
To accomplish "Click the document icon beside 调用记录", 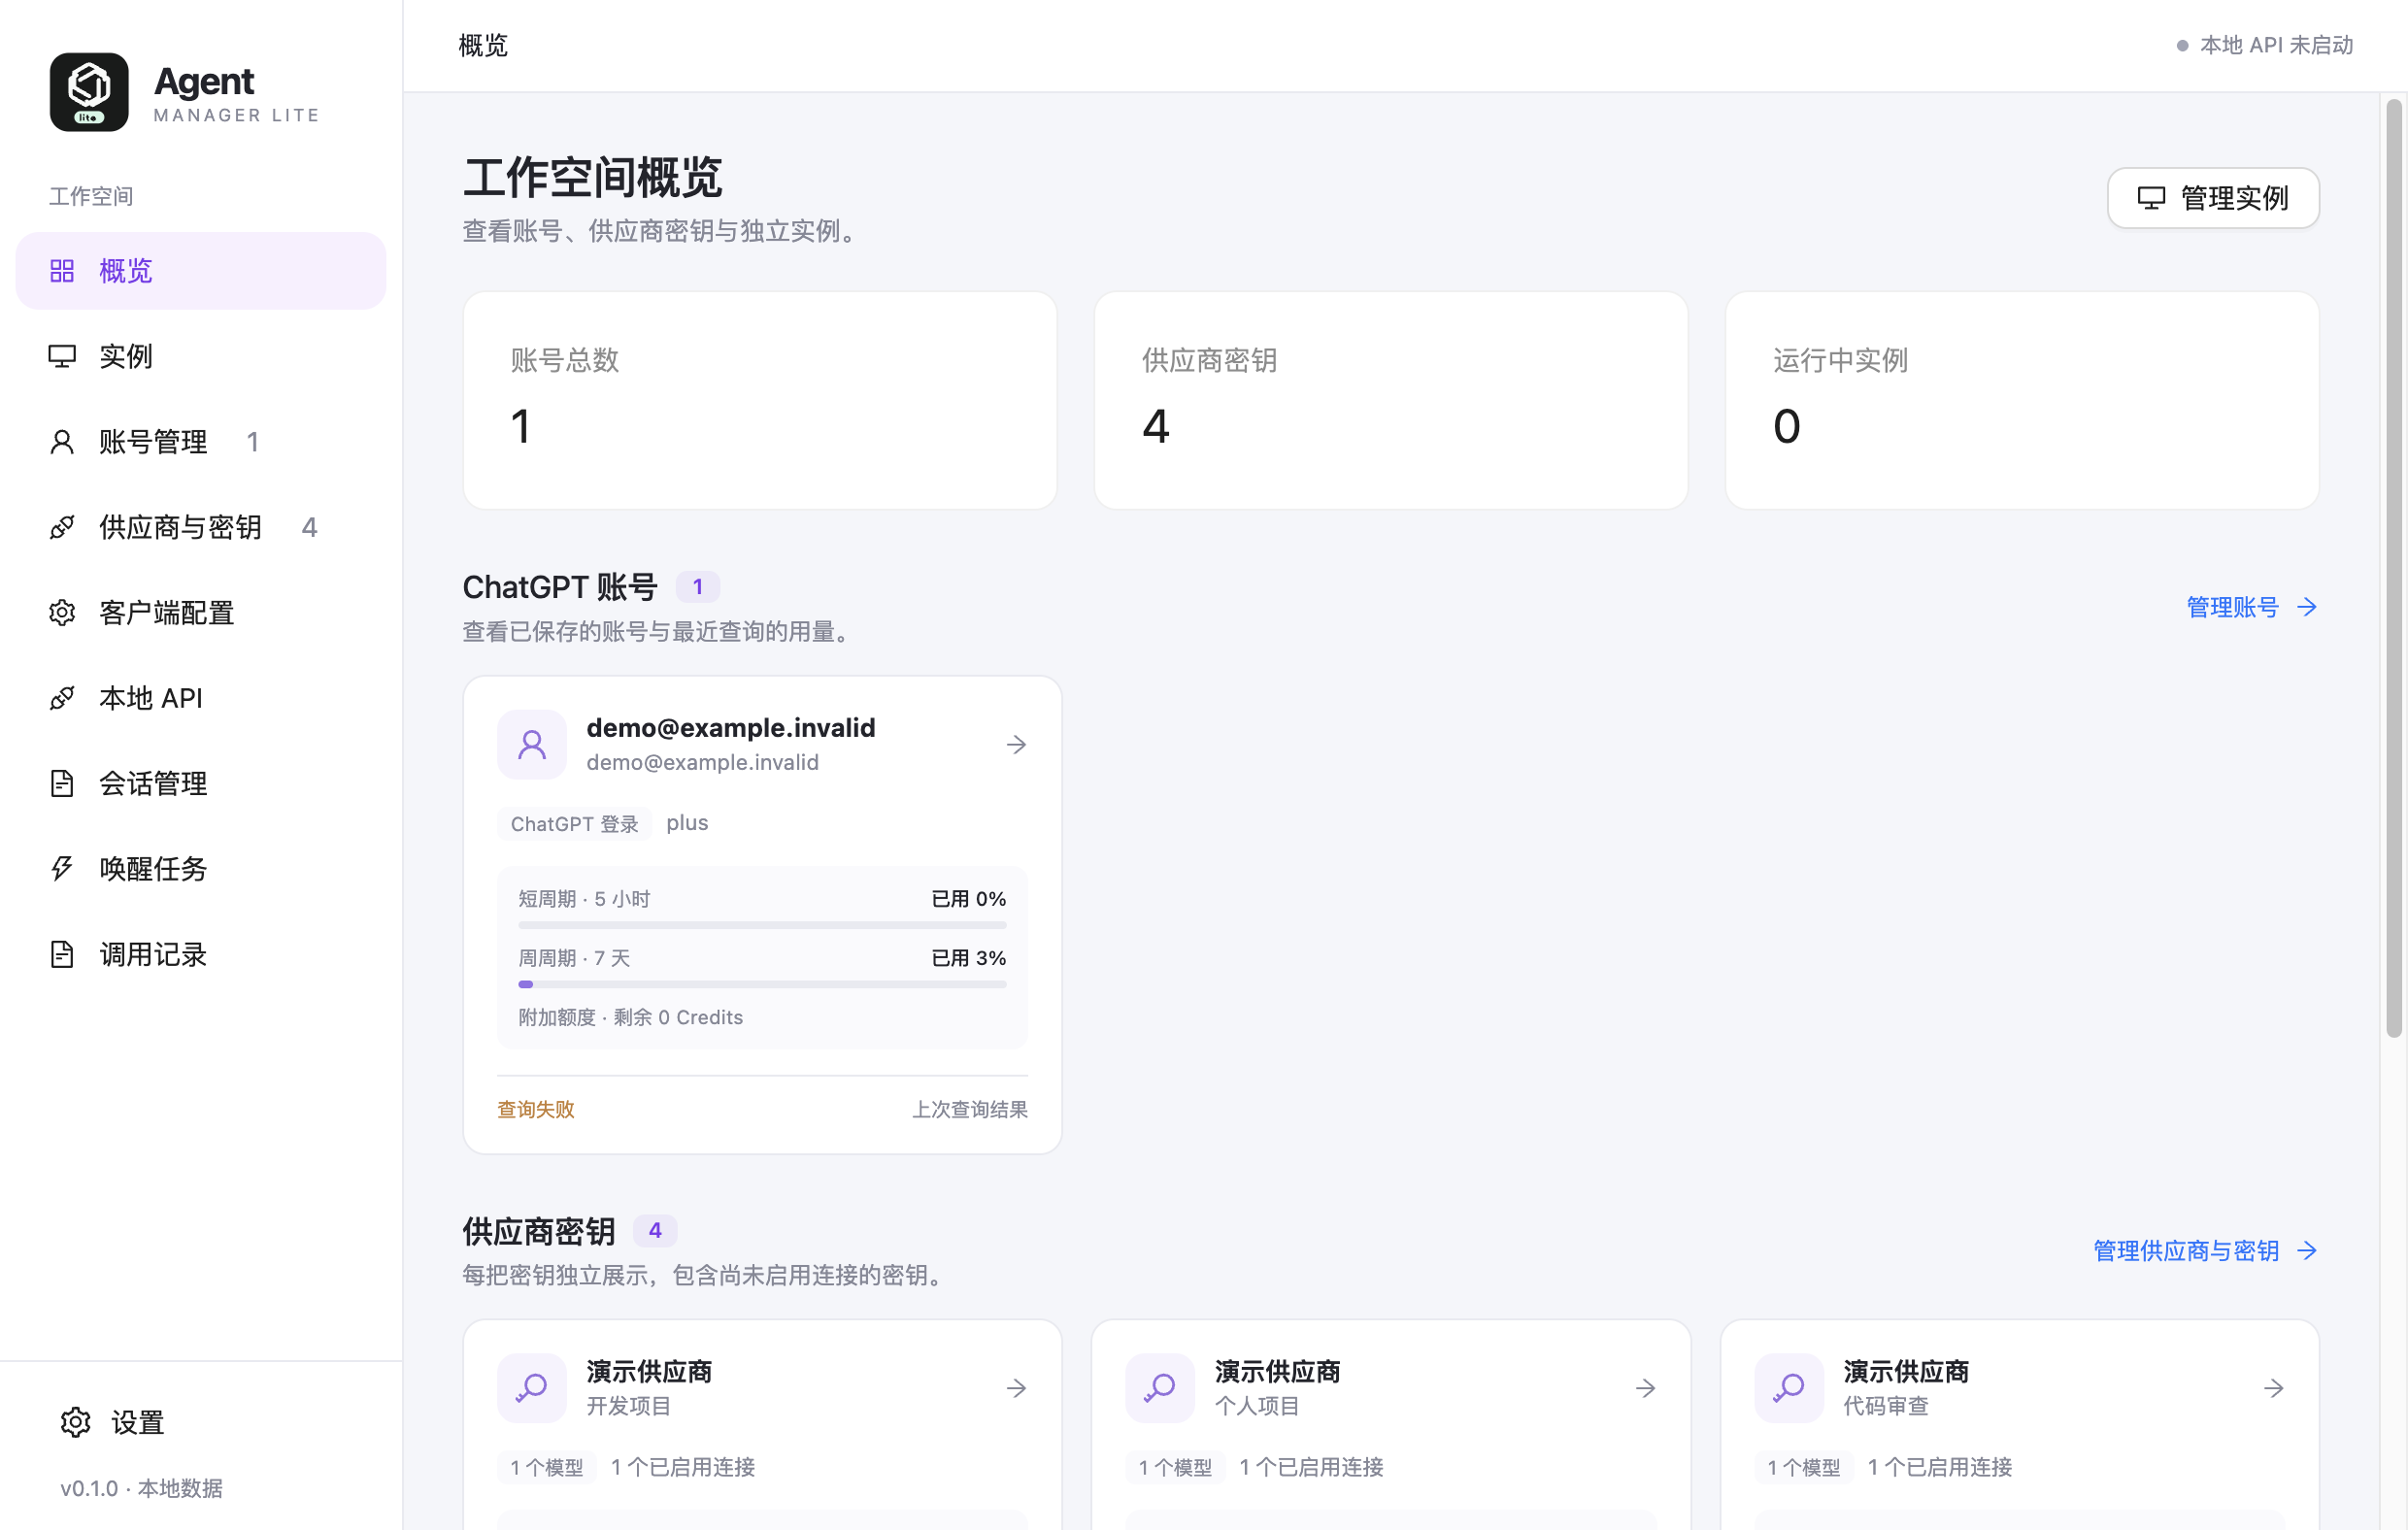I will pyautogui.click(x=62, y=955).
